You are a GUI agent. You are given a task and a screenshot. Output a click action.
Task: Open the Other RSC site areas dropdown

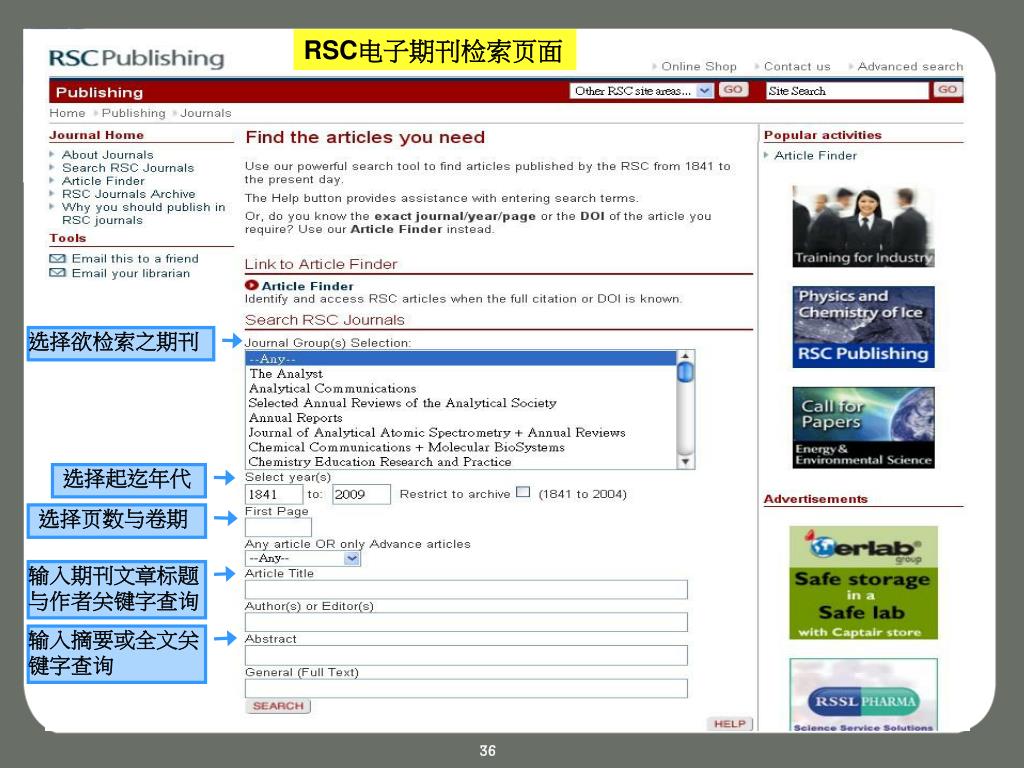point(641,91)
